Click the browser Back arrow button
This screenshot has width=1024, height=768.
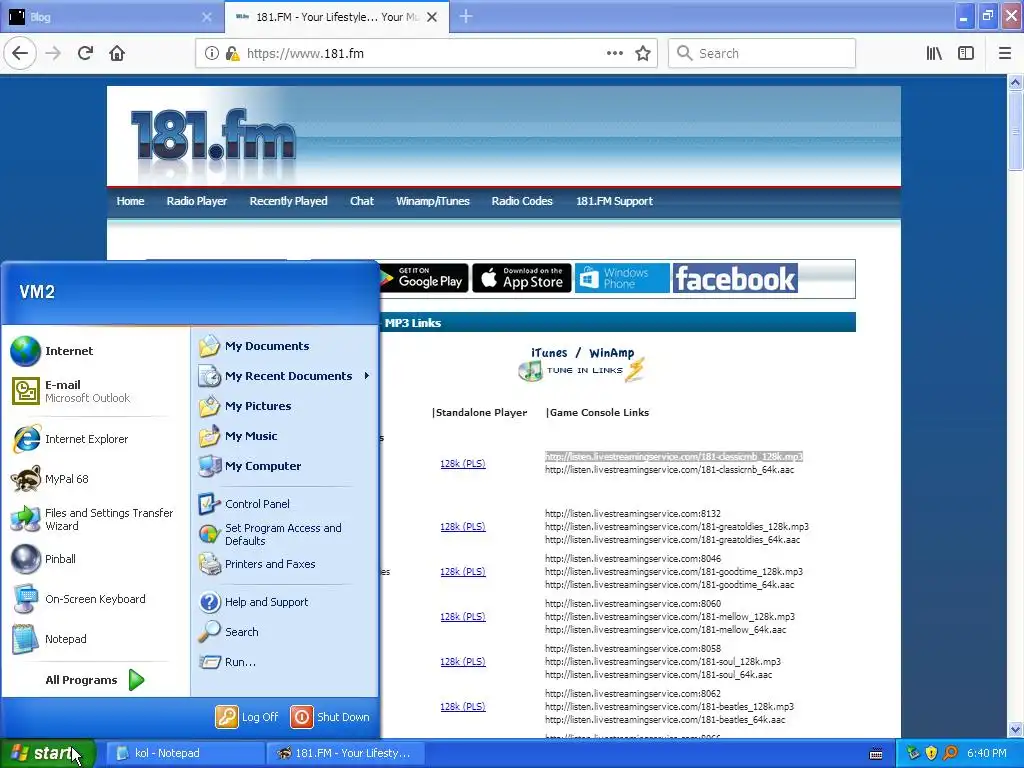pyautogui.click(x=20, y=53)
